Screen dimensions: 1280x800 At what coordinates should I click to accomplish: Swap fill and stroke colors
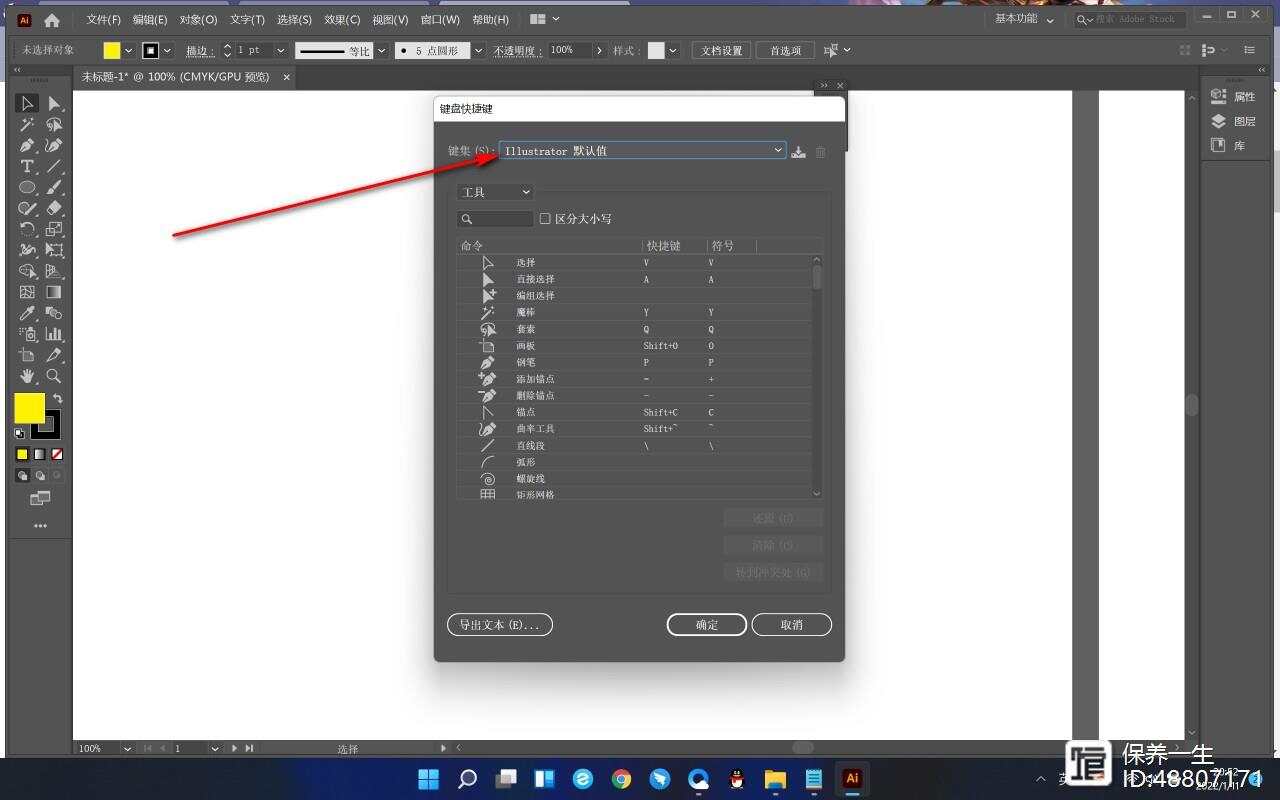pos(57,398)
